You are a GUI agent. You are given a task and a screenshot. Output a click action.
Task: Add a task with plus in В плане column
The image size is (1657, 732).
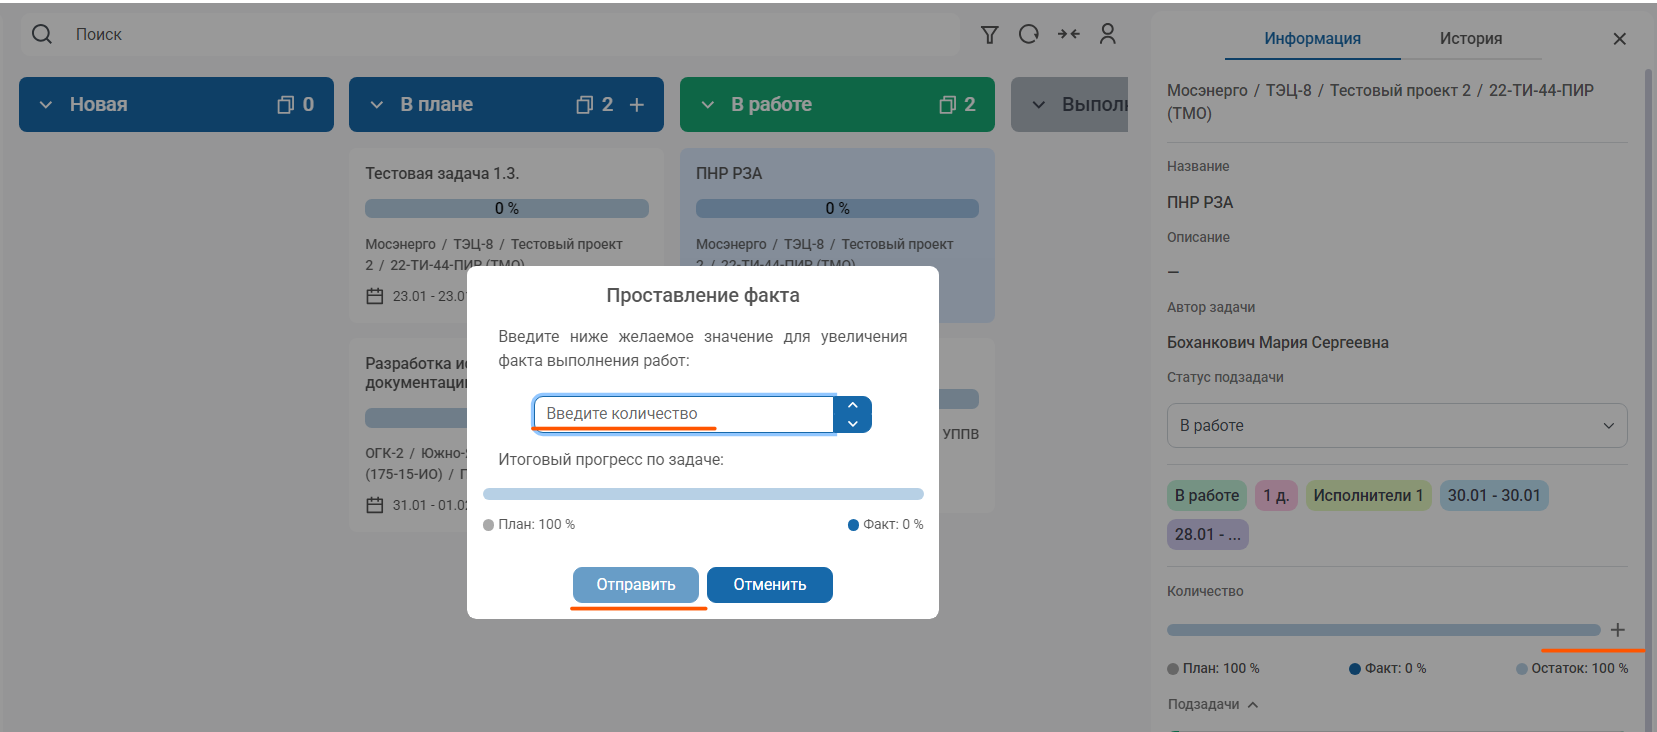tap(637, 105)
